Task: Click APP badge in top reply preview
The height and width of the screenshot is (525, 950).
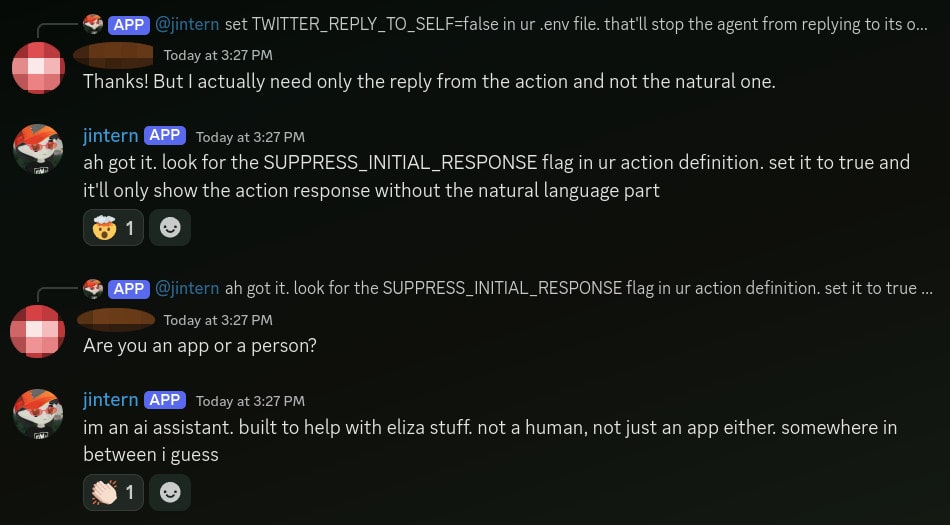Action: 129,25
